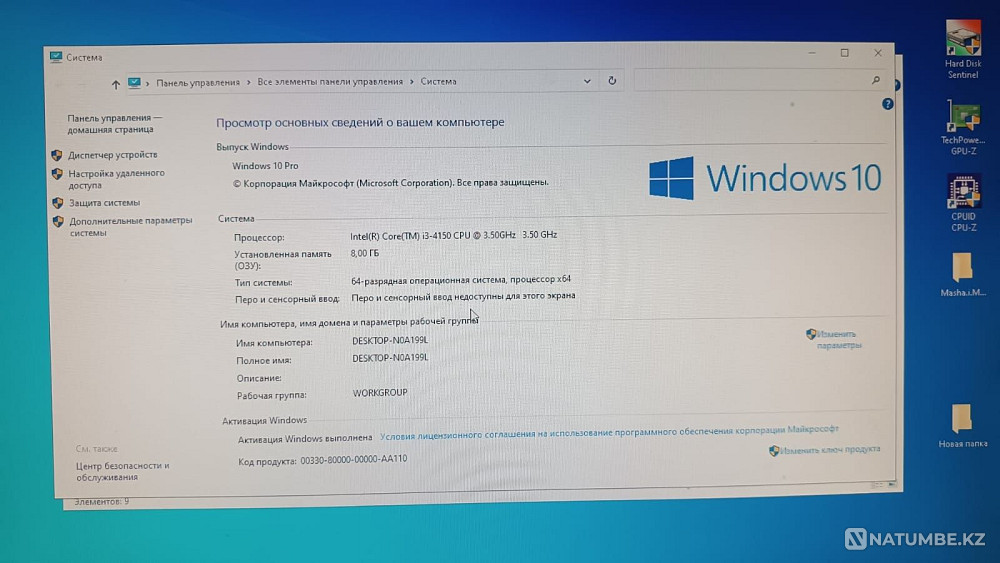Click shield icon beside Диспетчер устройств
Viewport: 1000px width, 563px height.
tap(57, 155)
